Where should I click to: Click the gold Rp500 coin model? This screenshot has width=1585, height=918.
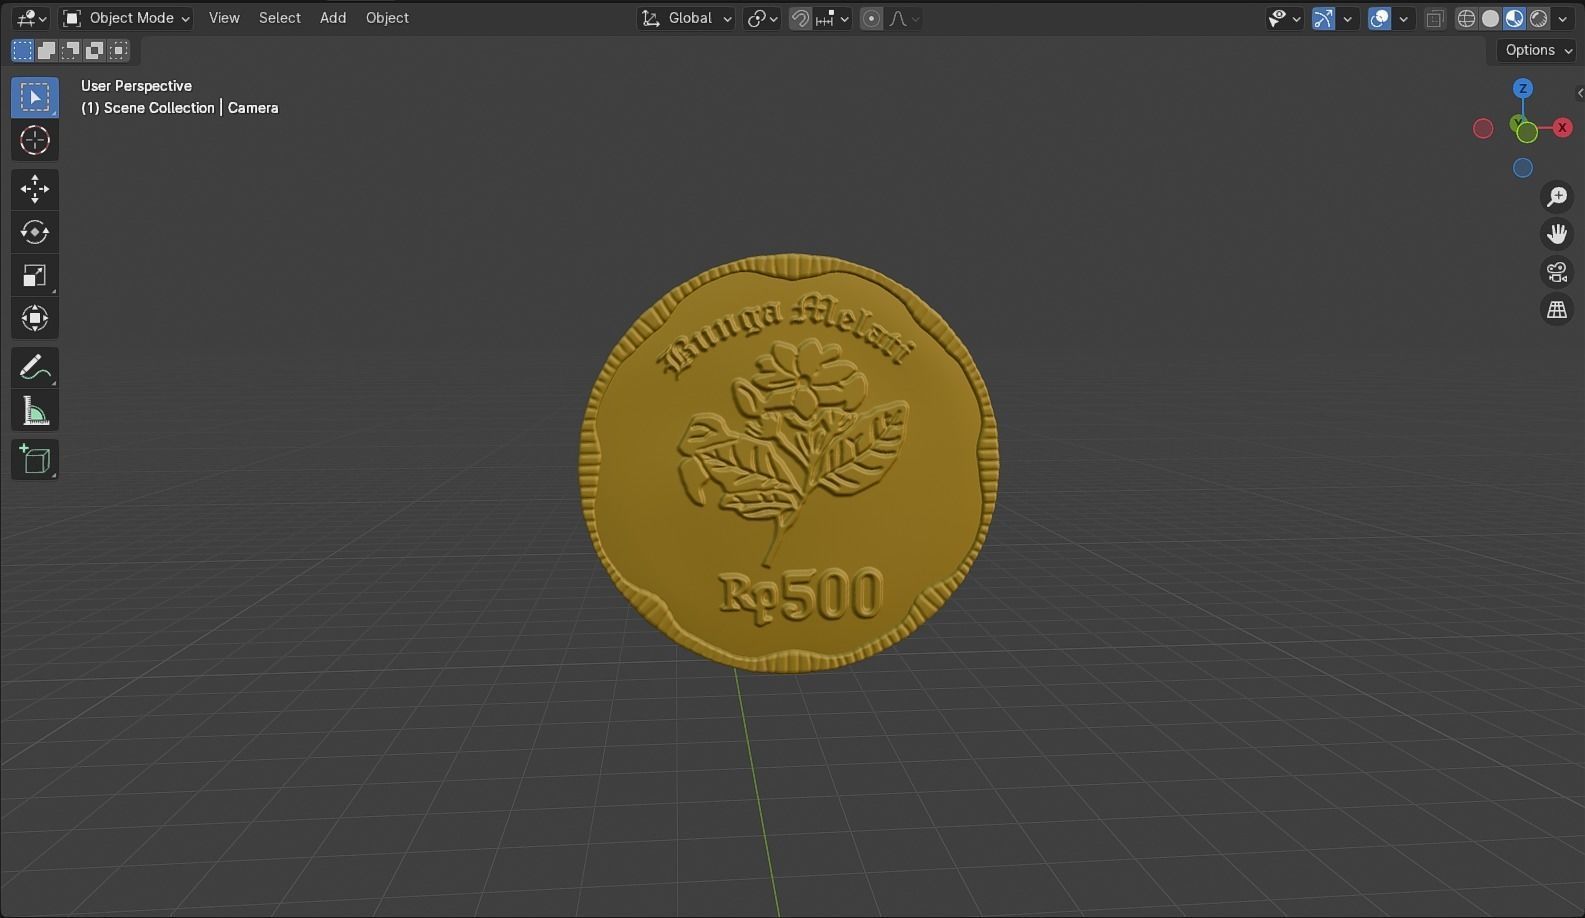click(789, 463)
